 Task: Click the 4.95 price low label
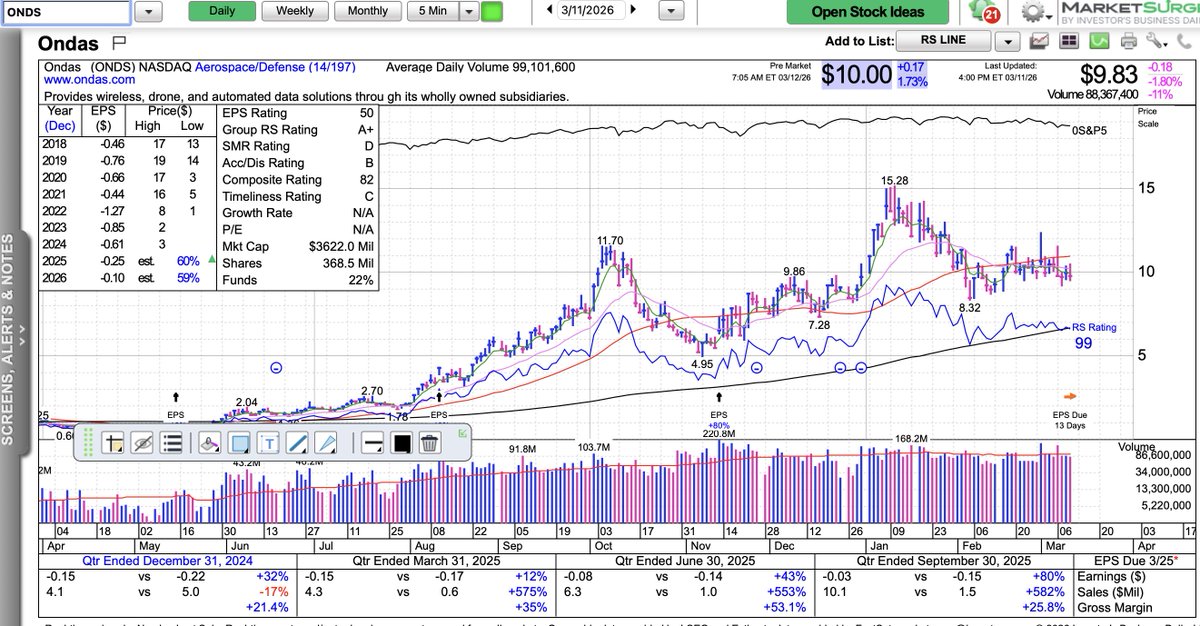700,364
